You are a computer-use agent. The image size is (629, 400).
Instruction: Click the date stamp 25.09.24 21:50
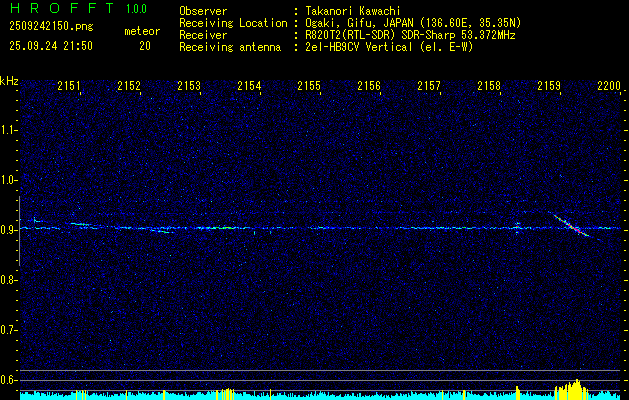coord(51,46)
